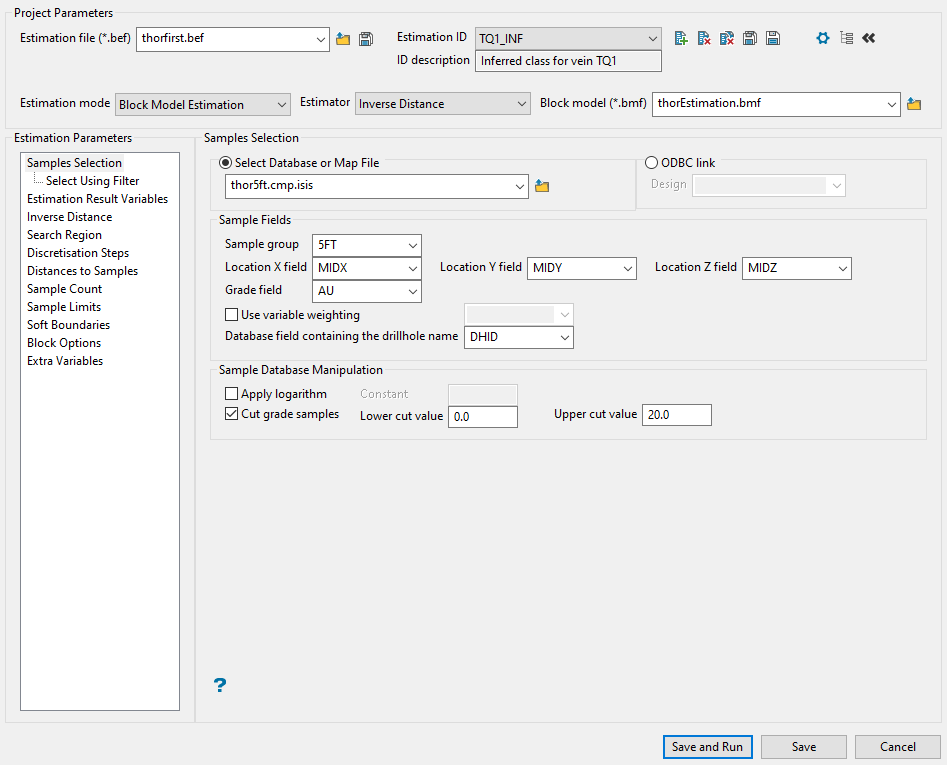Click the double-arrow collapse panel icon

pos(868,38)
